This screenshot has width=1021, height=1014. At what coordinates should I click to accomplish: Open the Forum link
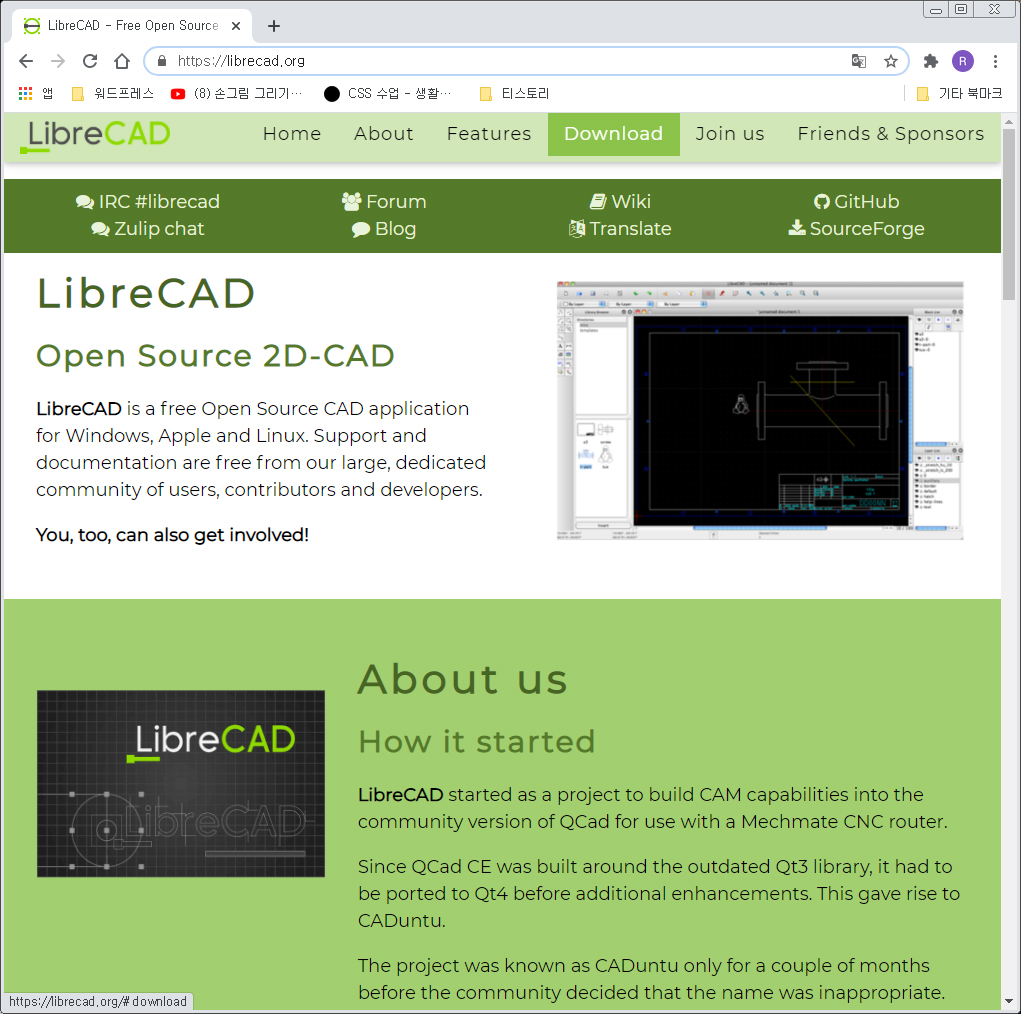[384, 202]
